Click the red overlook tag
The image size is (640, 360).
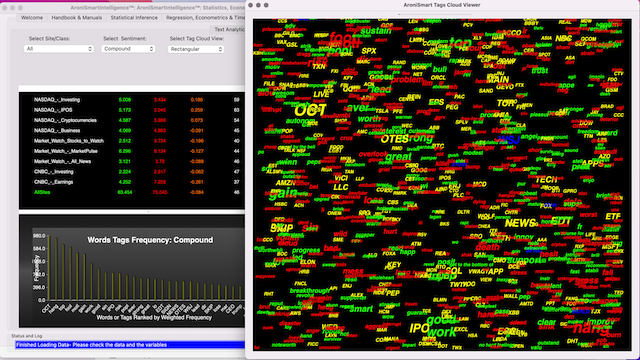click(x=373, y=154)
